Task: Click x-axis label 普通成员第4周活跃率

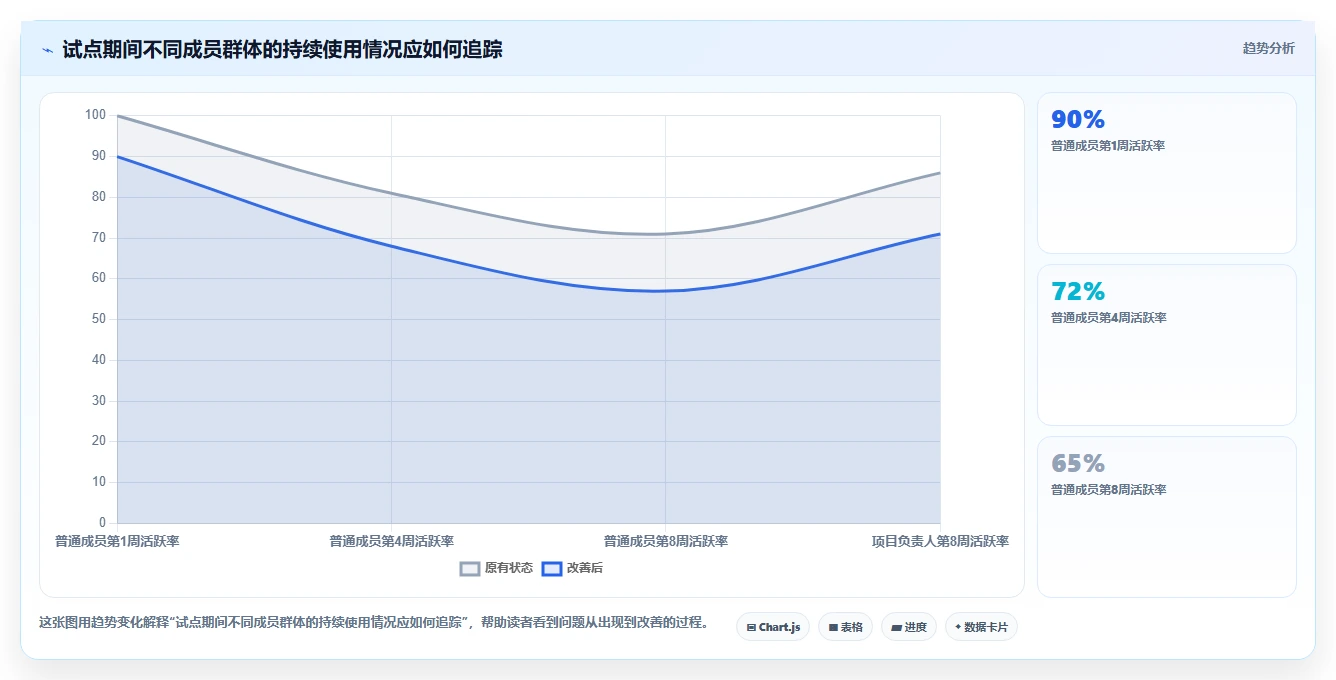Action: 391,541
